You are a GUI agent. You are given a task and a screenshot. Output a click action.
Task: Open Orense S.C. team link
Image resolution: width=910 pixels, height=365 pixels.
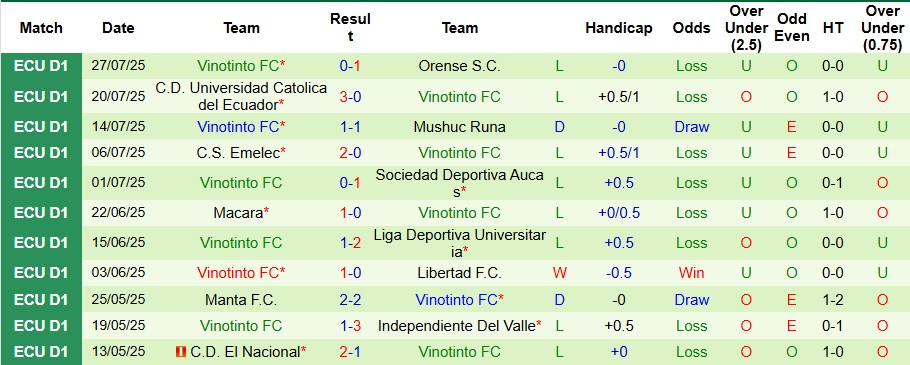[459, 66]
